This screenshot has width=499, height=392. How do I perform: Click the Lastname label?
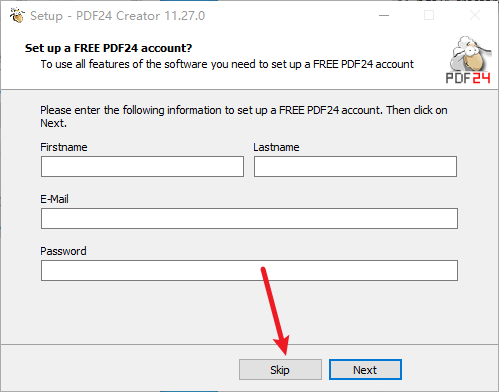276,147
